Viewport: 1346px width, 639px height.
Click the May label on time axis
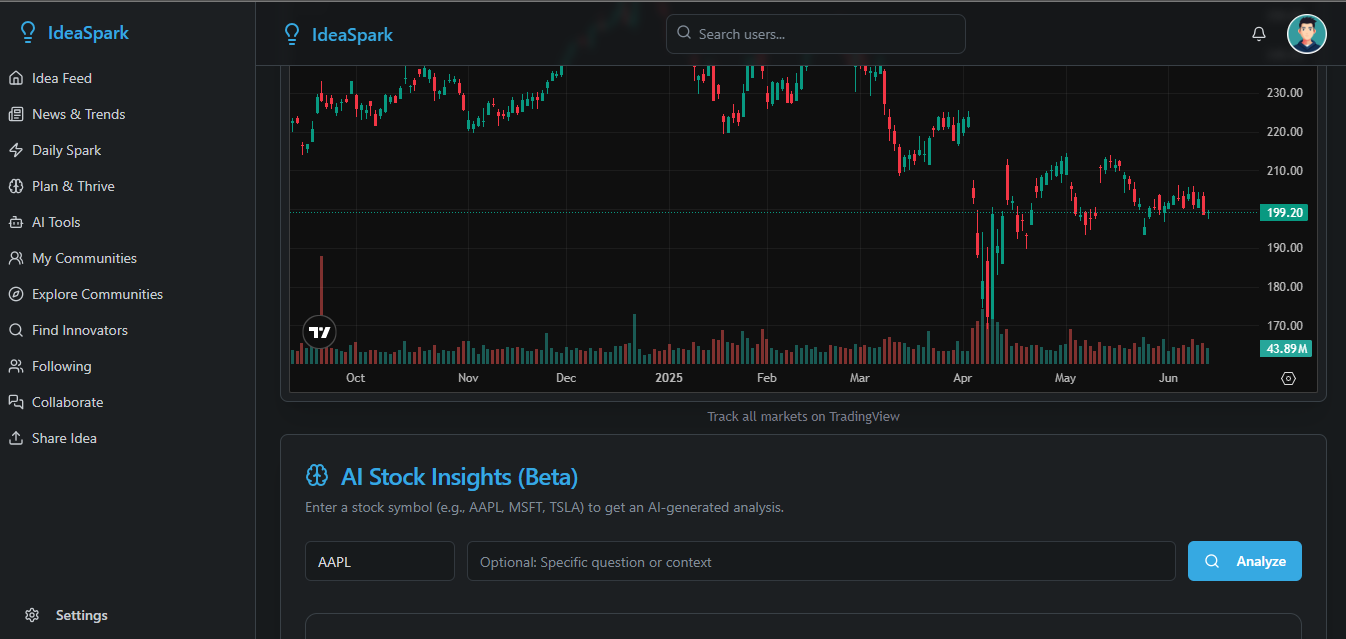[x=1065, y=378]
